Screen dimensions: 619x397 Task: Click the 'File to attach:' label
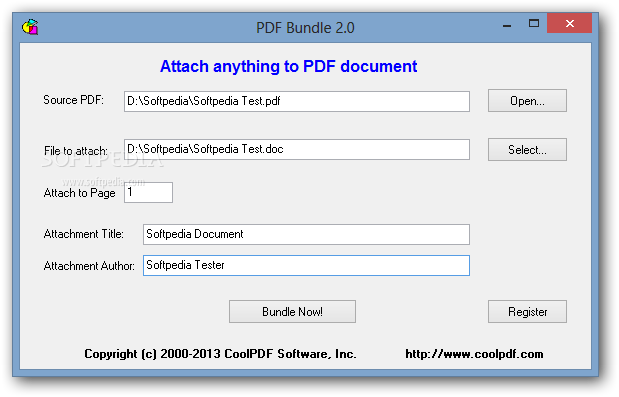point(75,150)
